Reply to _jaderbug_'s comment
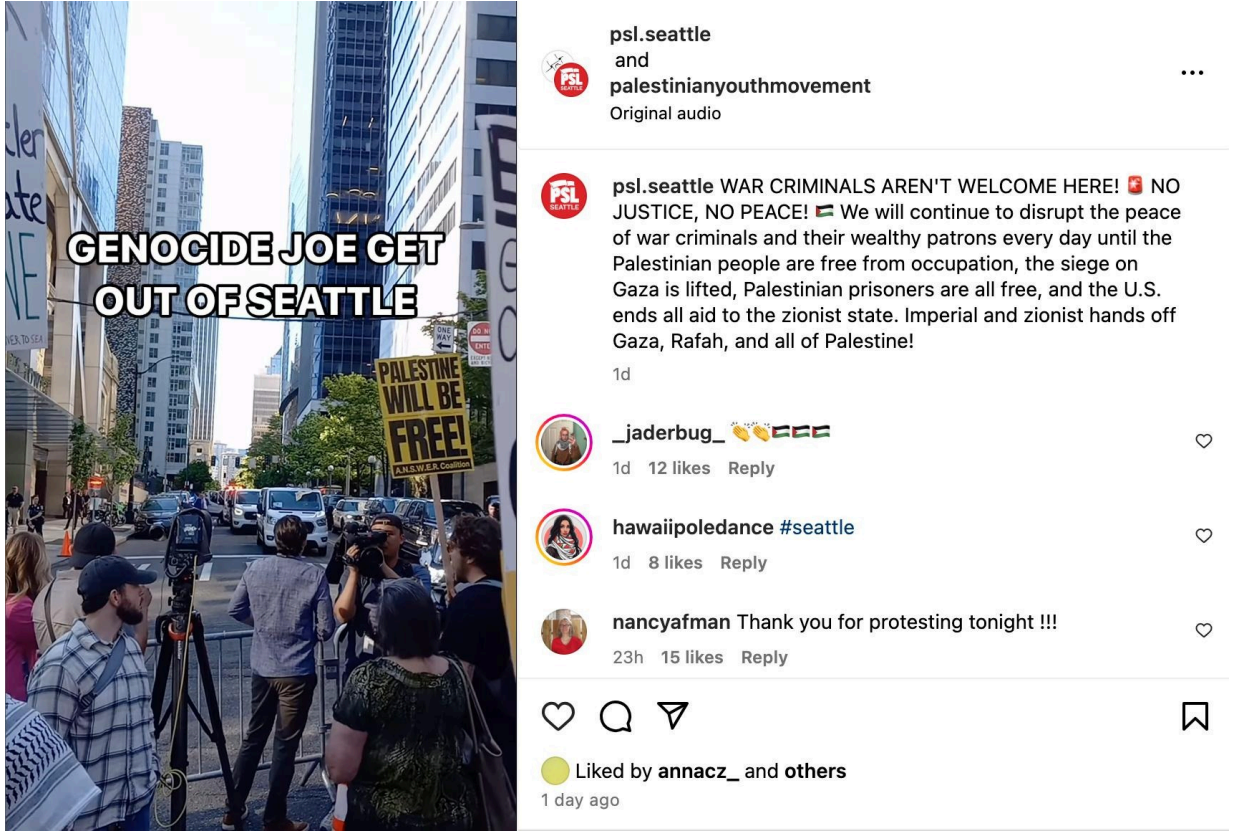Screen dimensions: 1256x838 (x=751, y=468)
